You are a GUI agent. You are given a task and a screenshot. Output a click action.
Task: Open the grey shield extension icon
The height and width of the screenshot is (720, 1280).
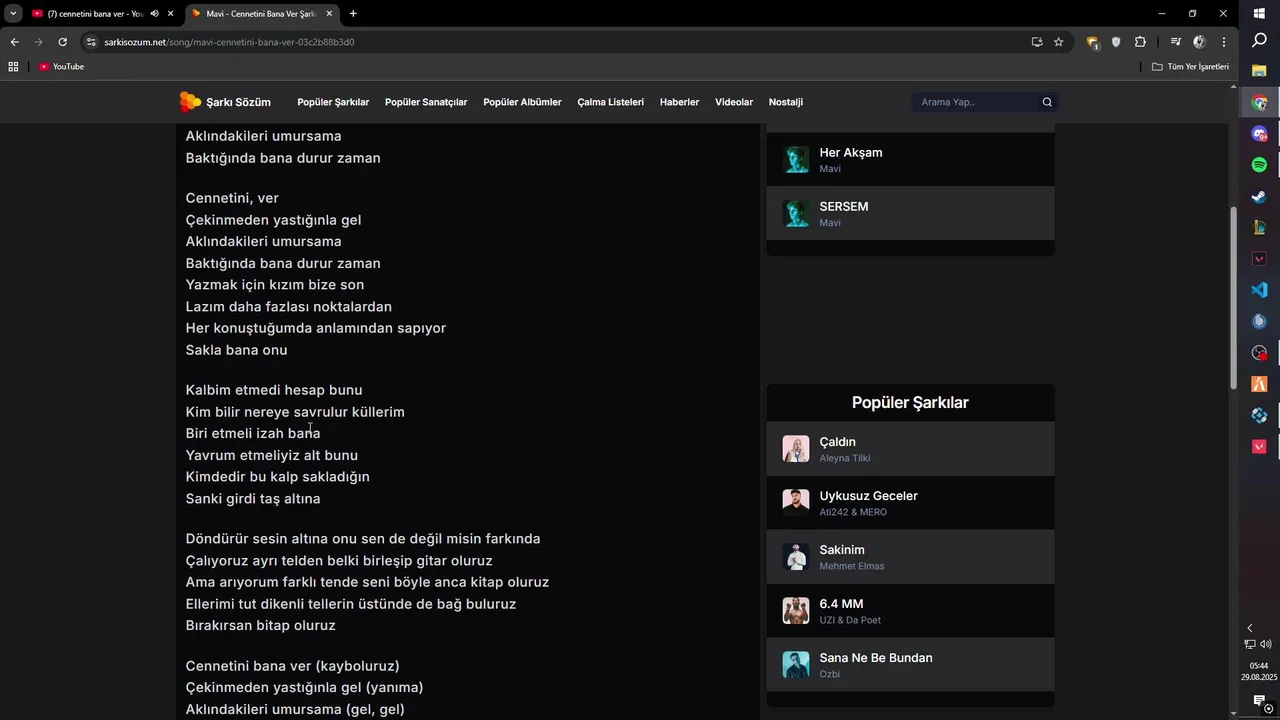[1116, 42]
